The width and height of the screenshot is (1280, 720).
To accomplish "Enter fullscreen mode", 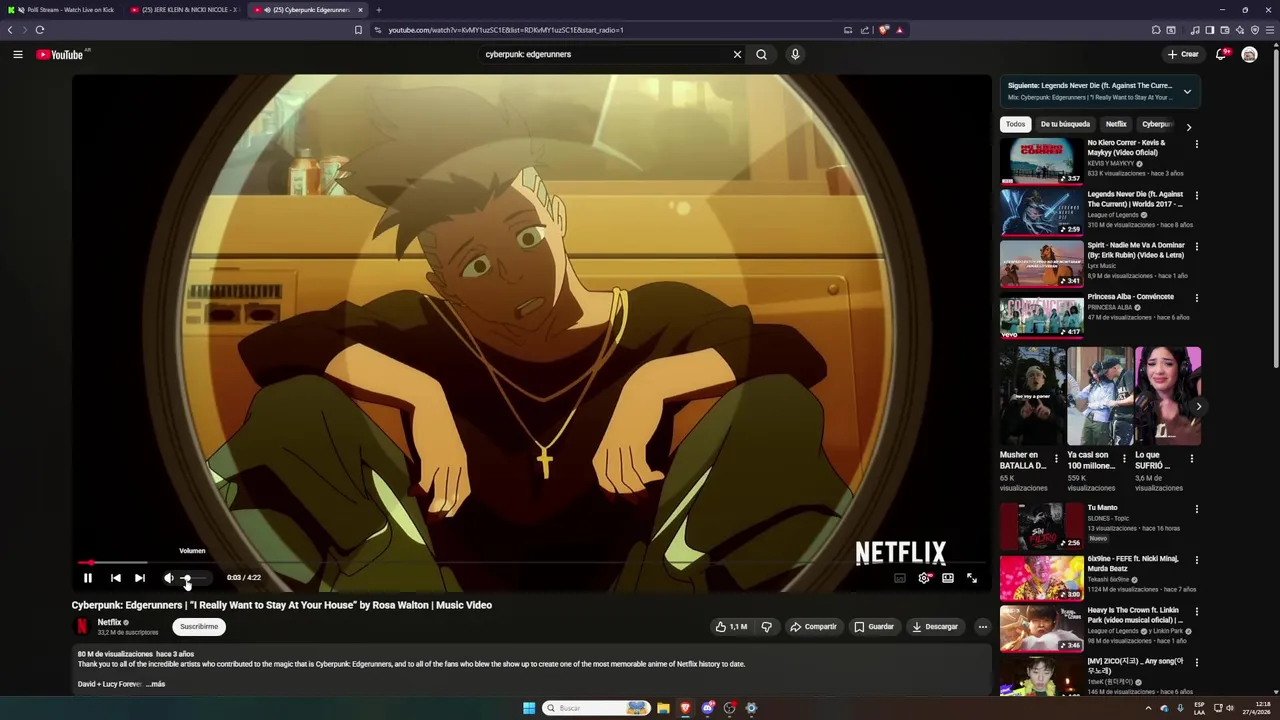I will pyautogui.click(x=972, y=578).
